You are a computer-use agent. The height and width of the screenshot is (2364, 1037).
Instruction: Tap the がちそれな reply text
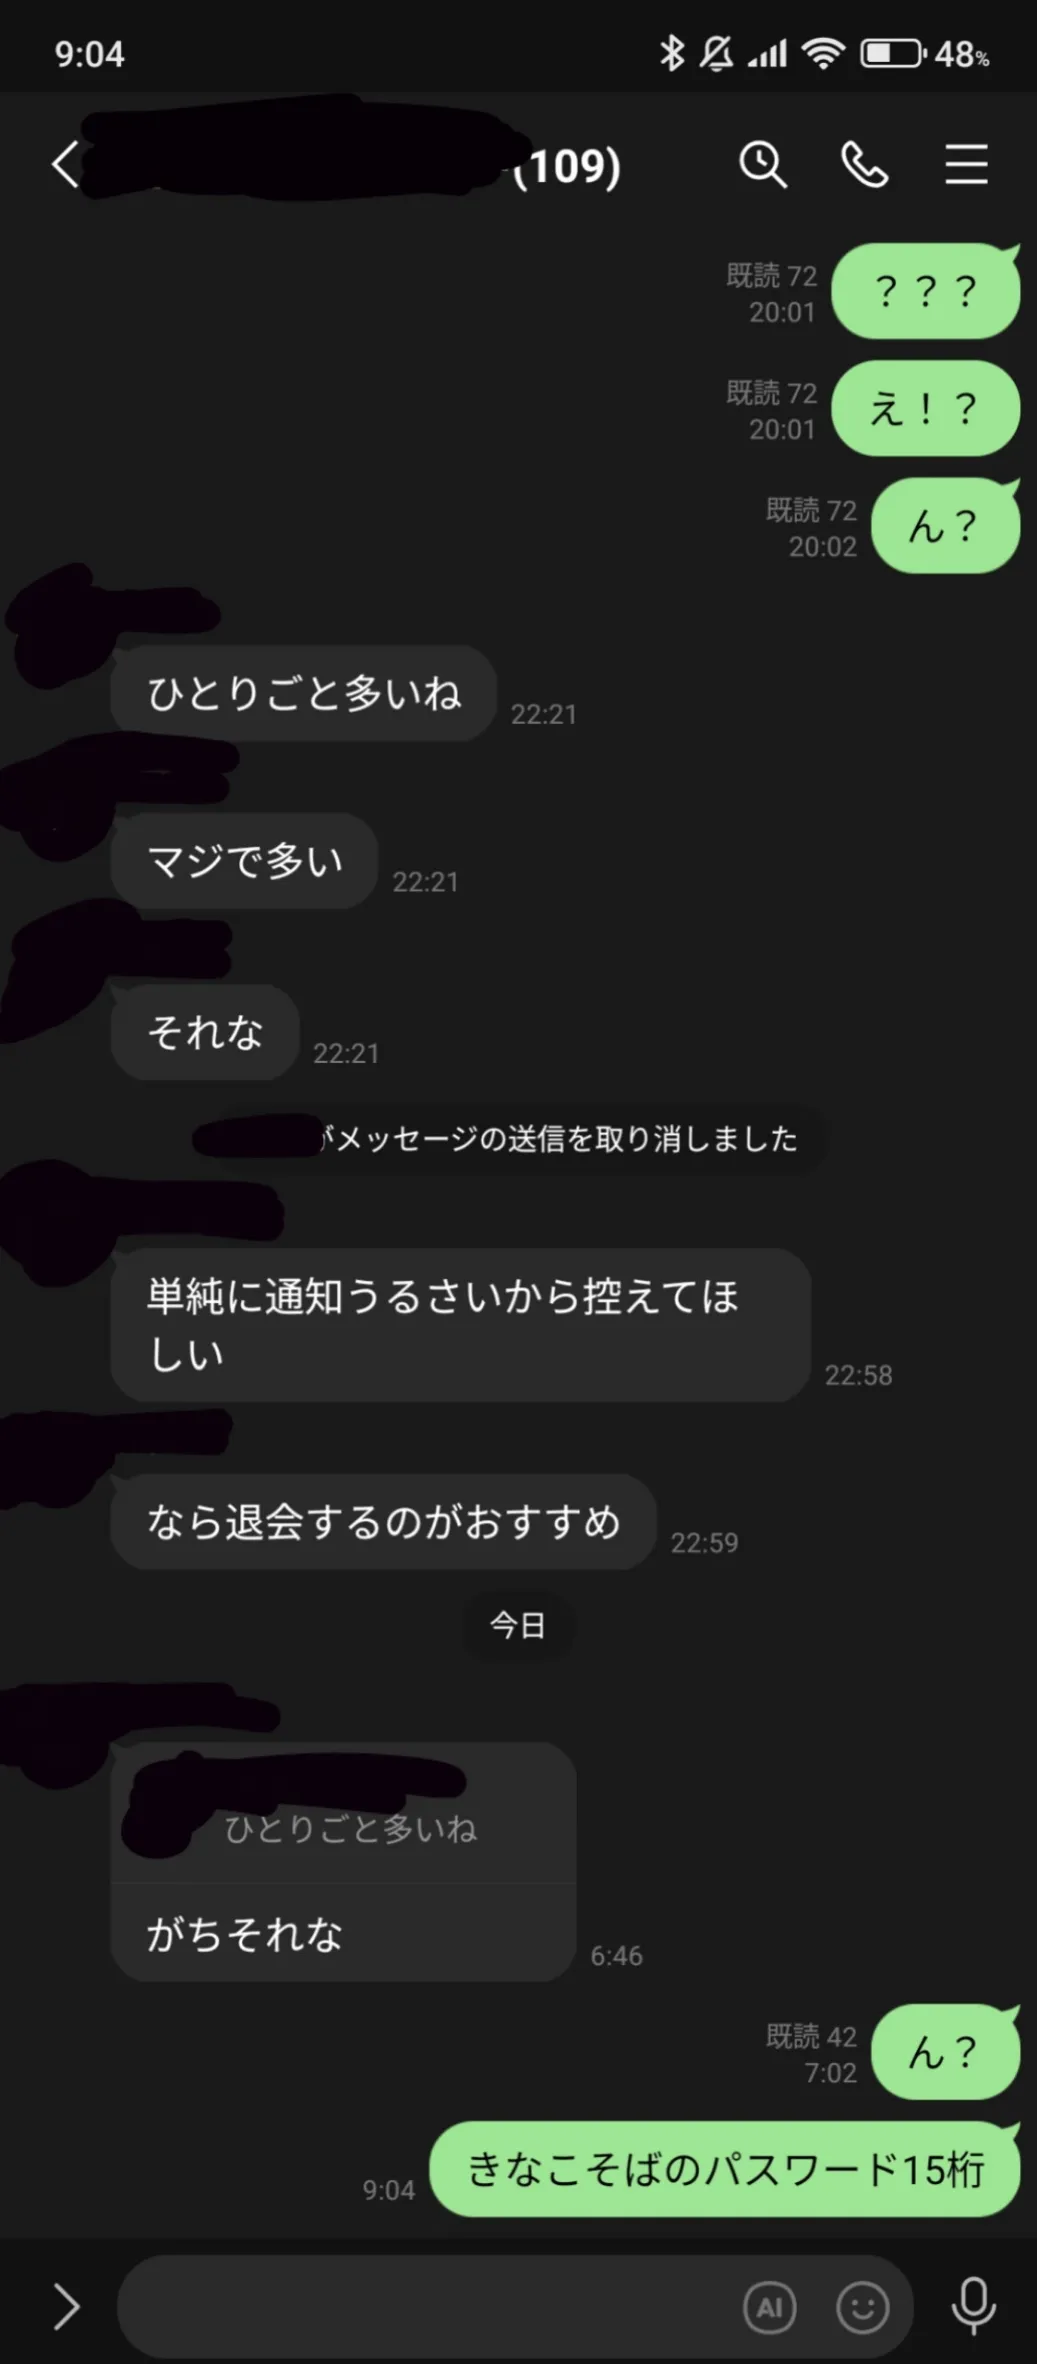point(245,1934)
